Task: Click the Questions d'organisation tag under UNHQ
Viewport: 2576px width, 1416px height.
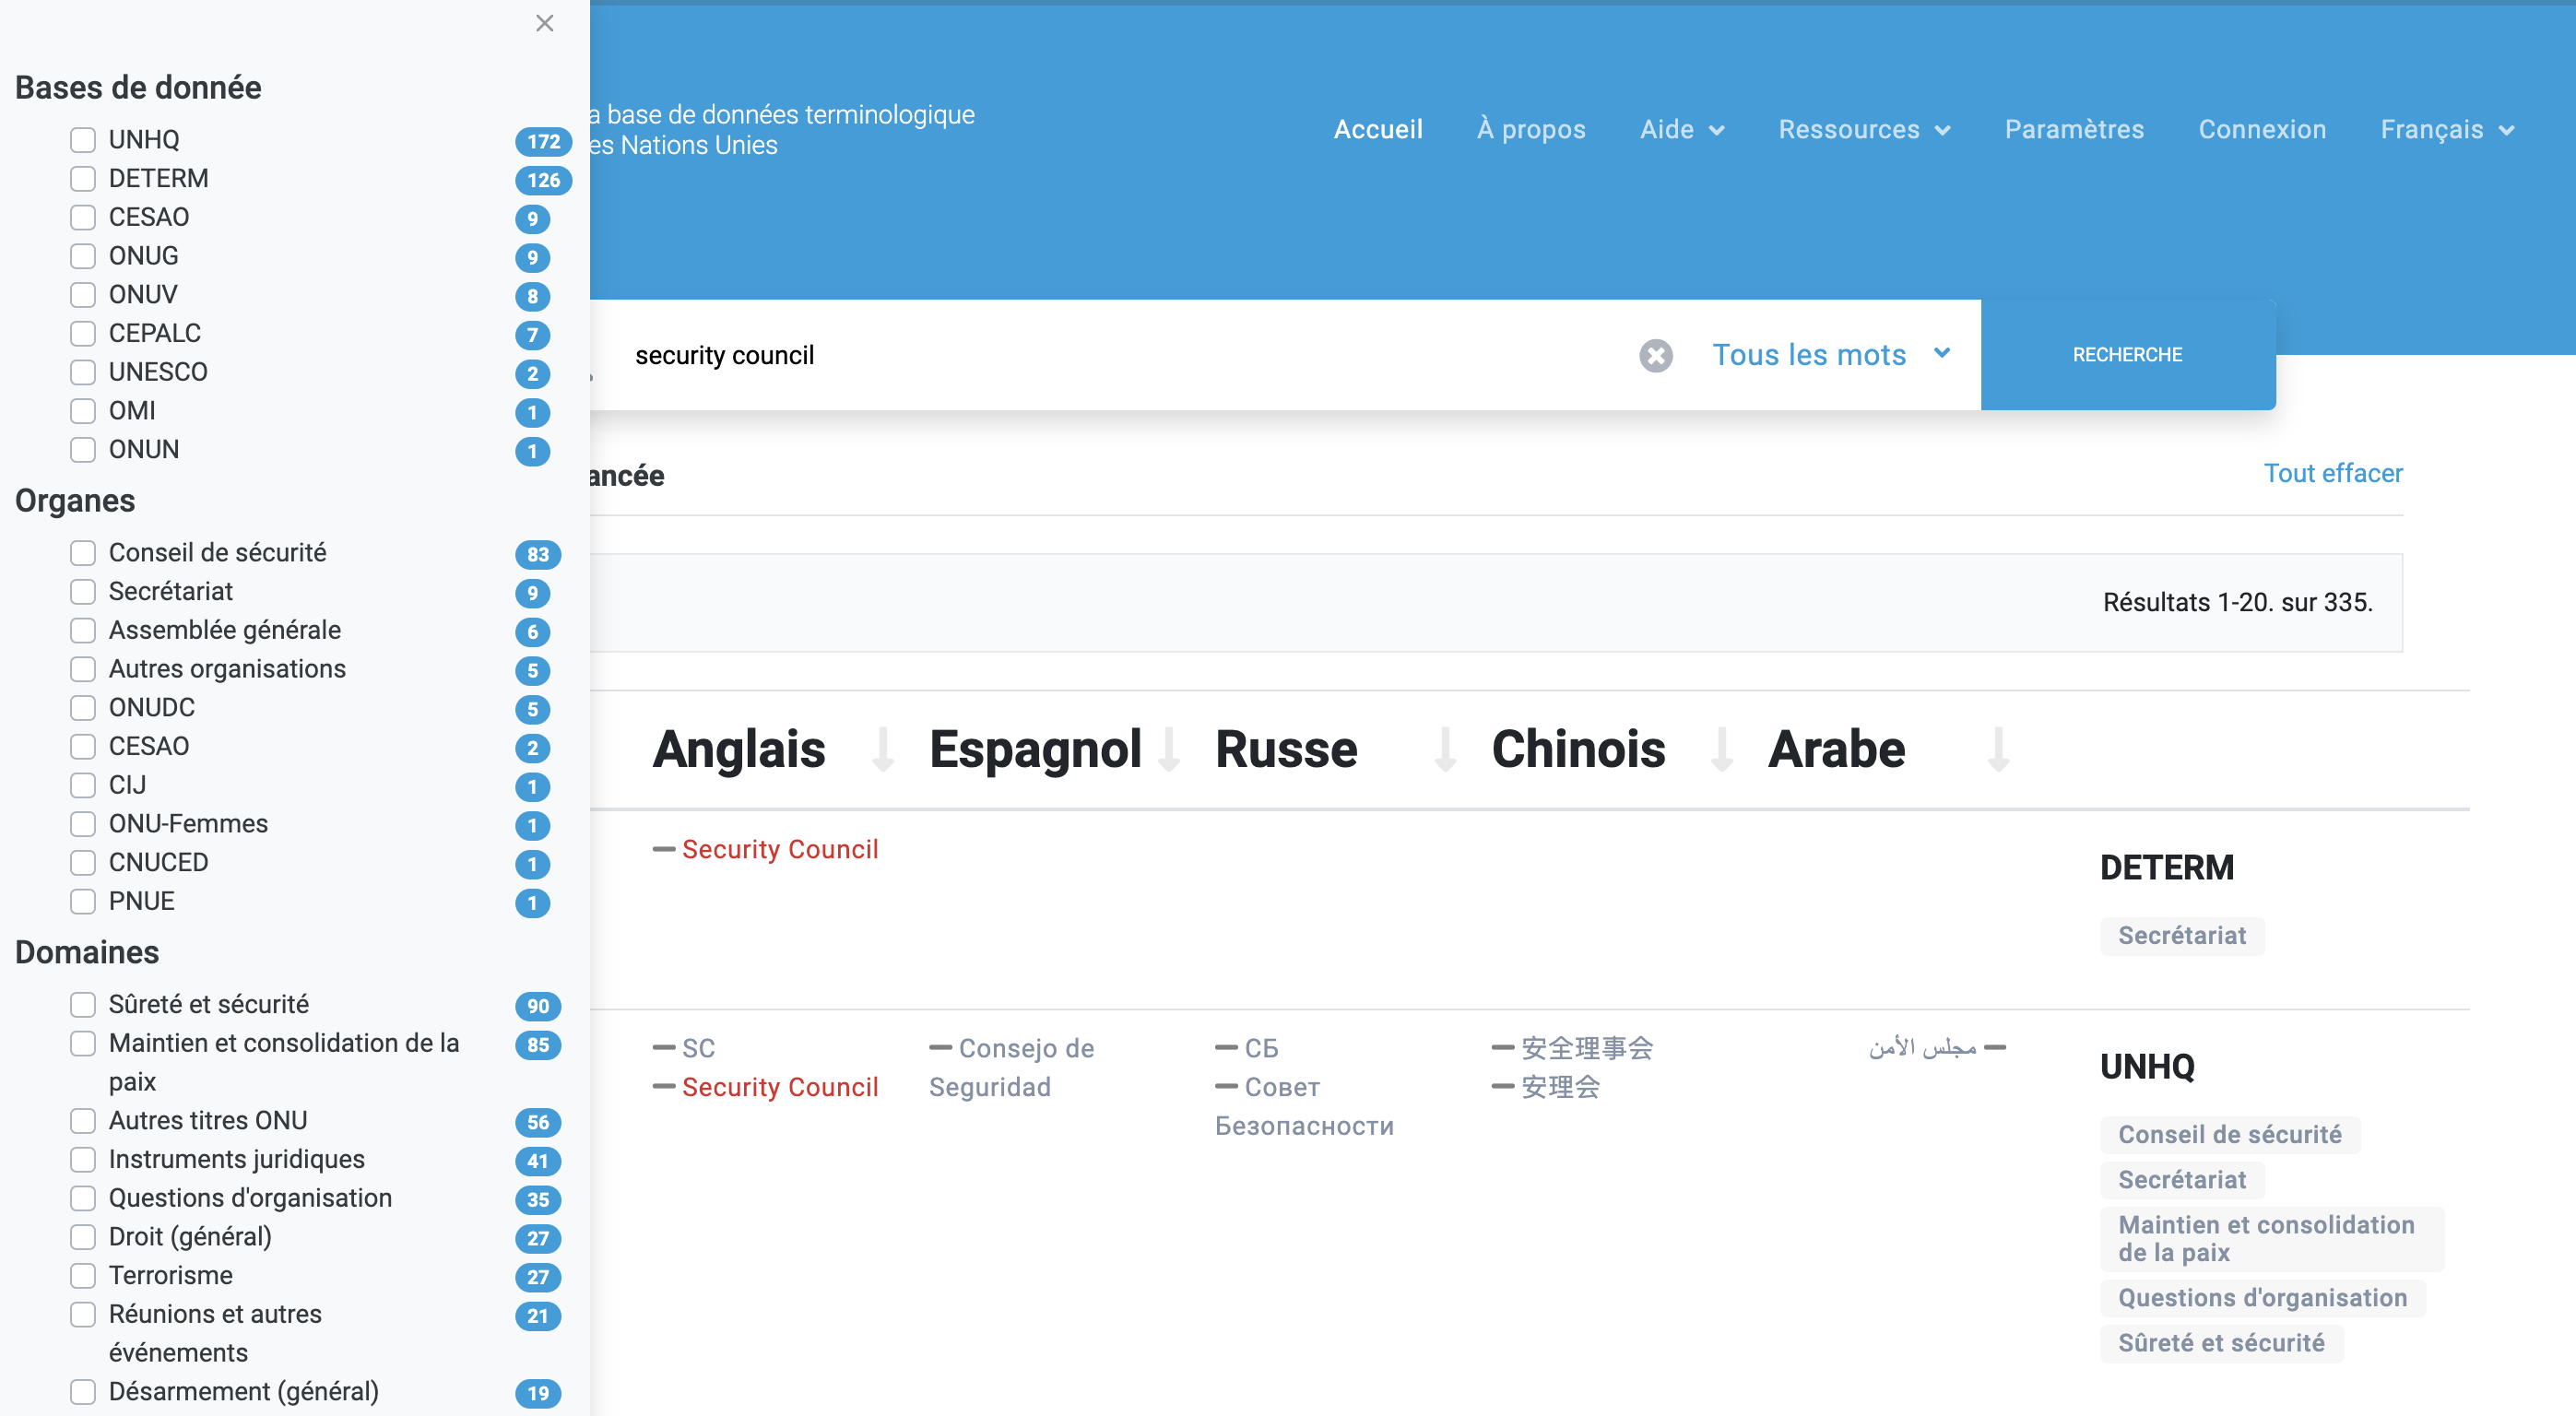Action: (2262, 1298)
